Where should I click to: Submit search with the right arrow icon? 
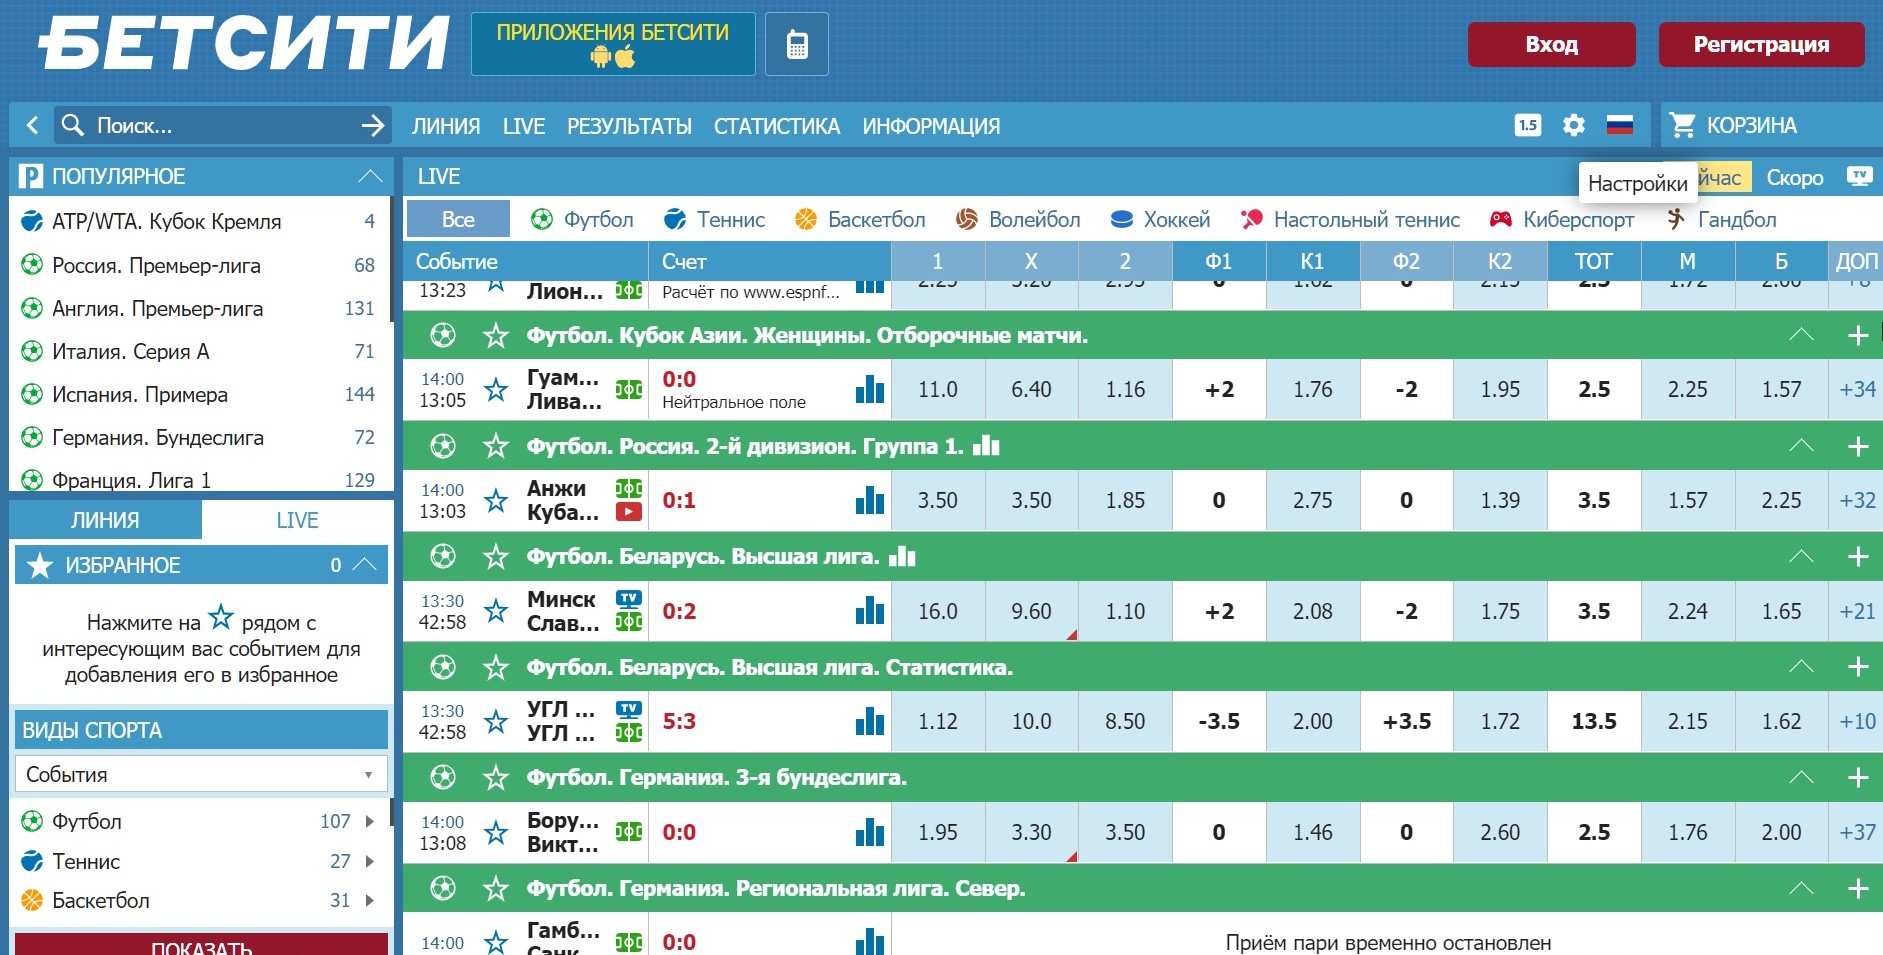[373, 125]
